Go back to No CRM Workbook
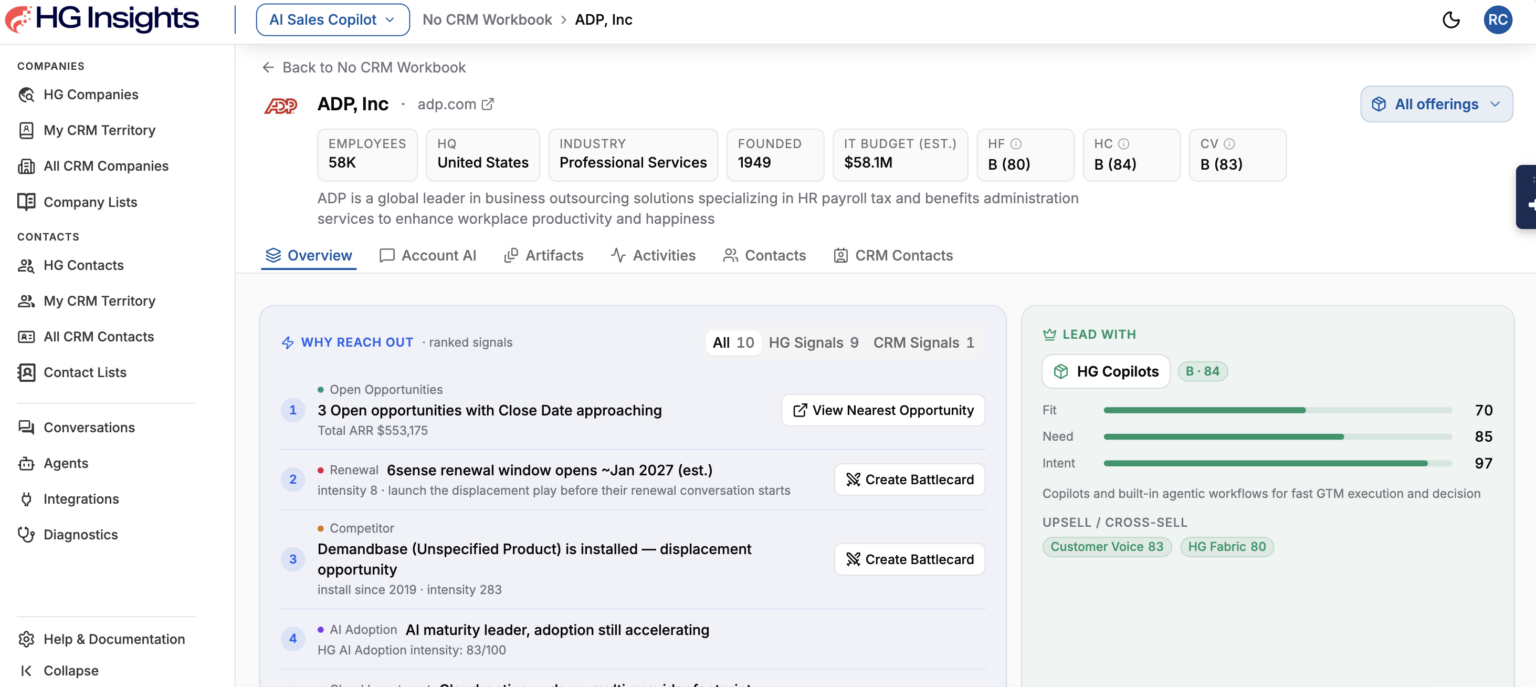This screenshot has width=1536, height=687. coord(364,67)
